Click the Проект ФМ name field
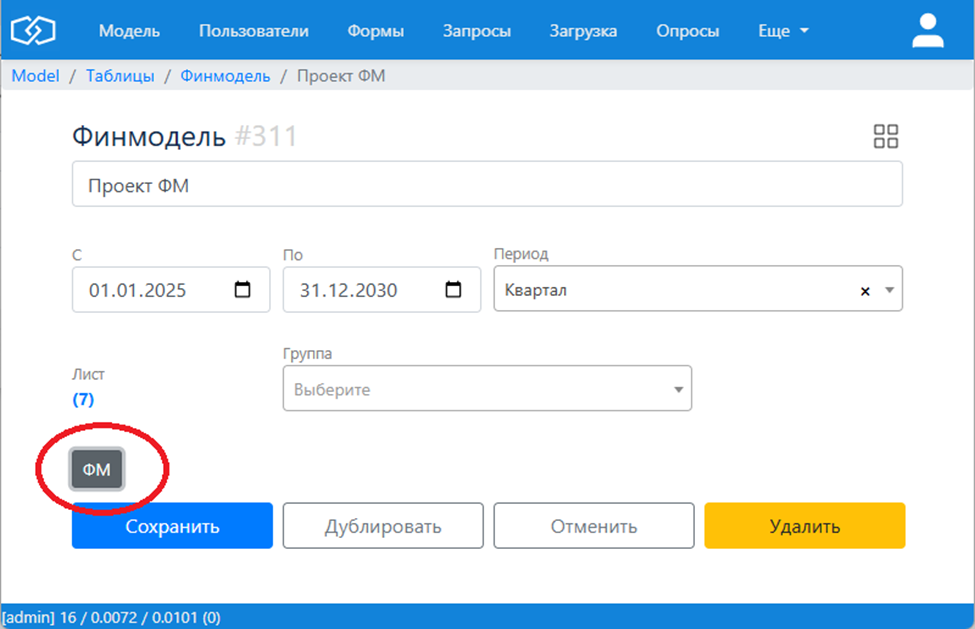Screen dimensions: 975x629 (x=487, y=185)
